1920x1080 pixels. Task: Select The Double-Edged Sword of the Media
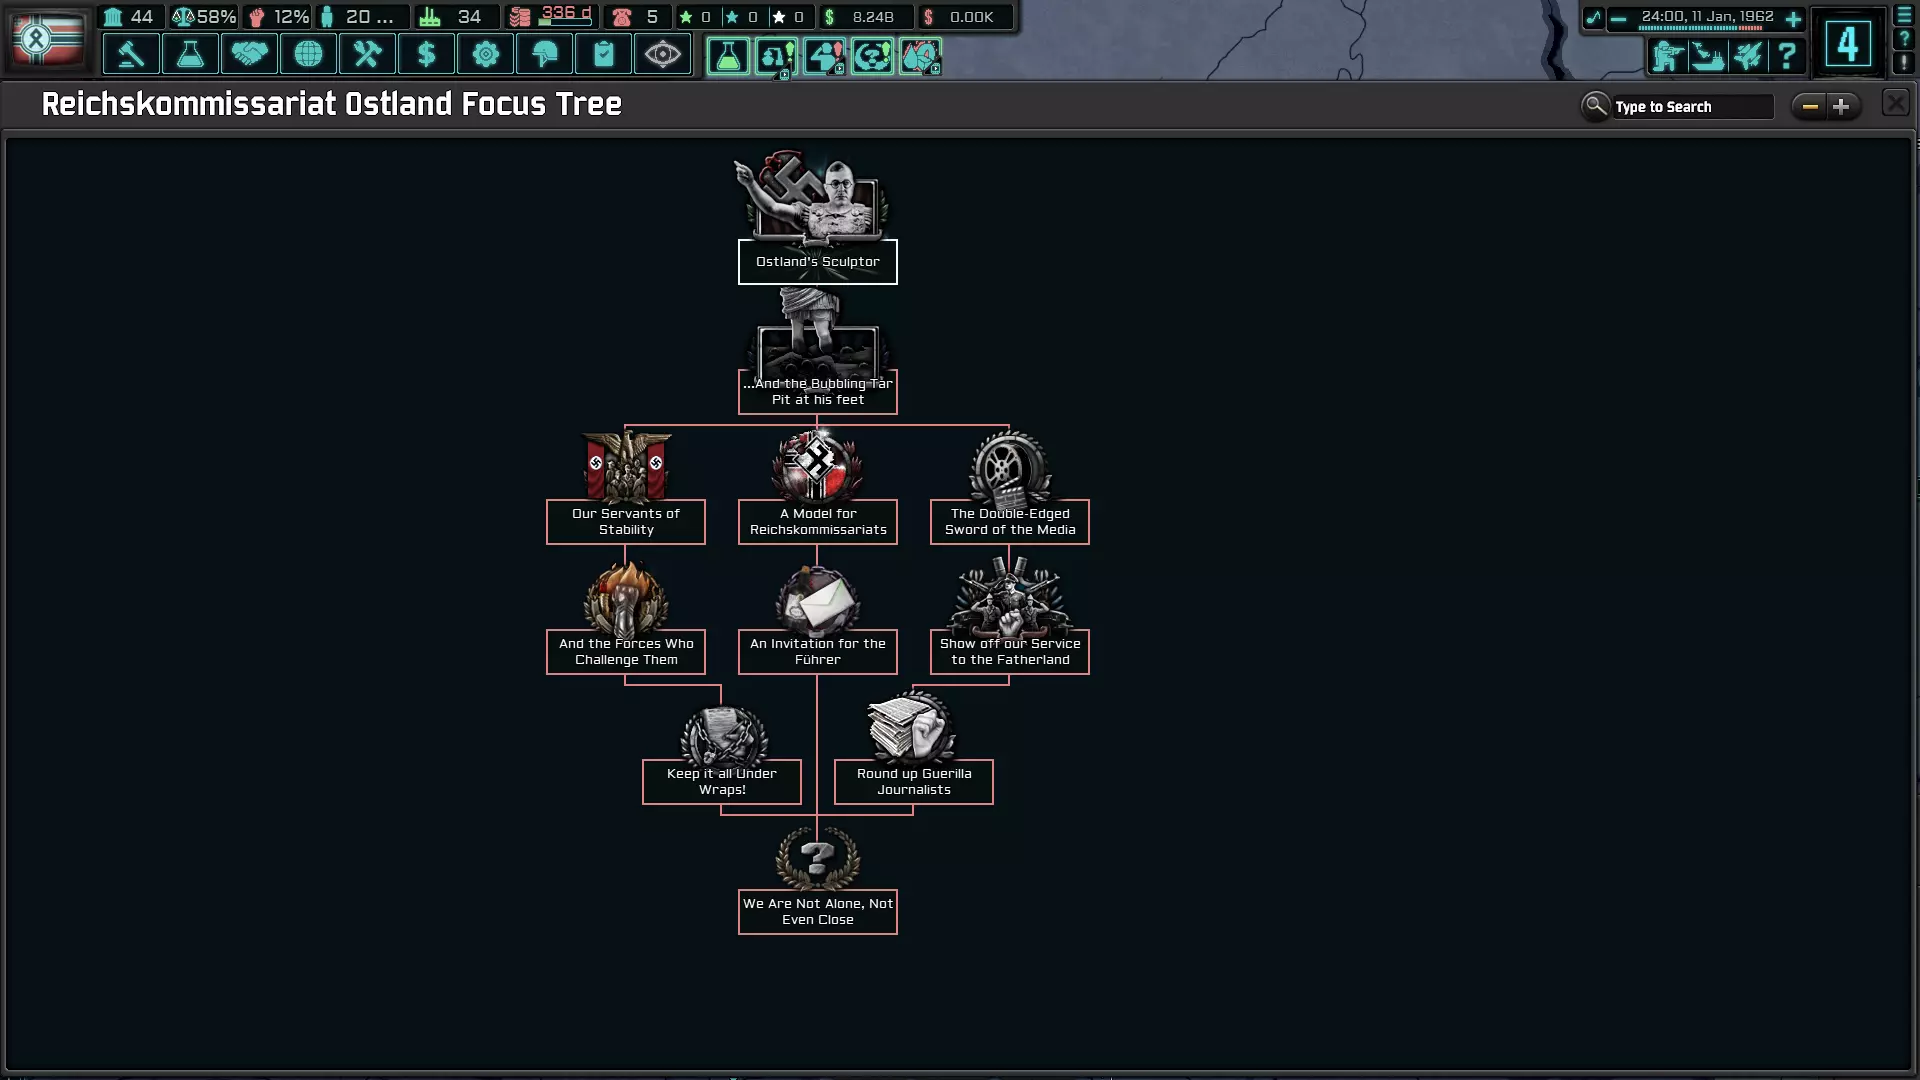1010,522
